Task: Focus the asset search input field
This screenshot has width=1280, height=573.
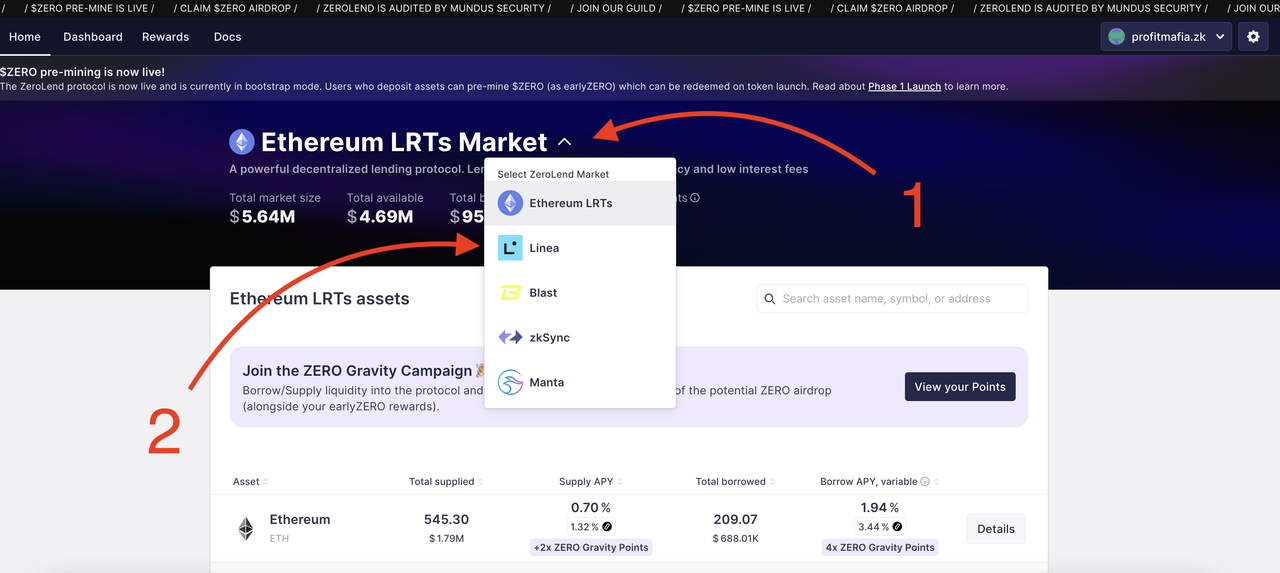Action: click(x=892, y=299)
